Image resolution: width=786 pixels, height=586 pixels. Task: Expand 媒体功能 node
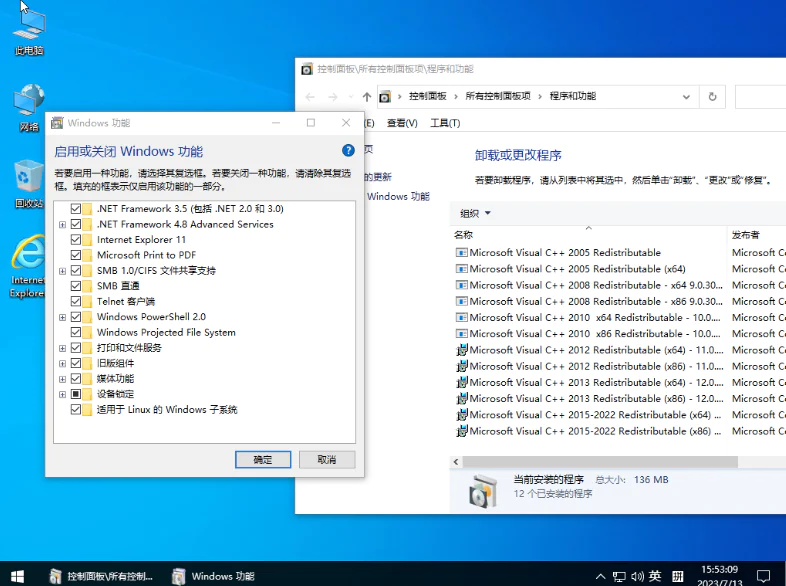point(62,379)
